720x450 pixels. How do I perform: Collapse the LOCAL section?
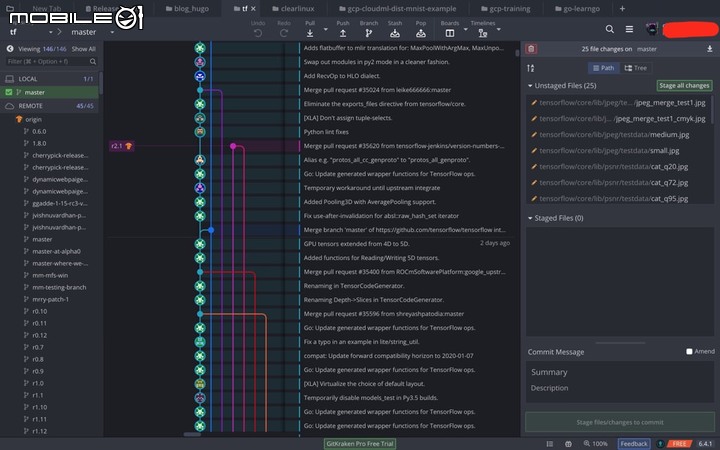coord(49,79)
